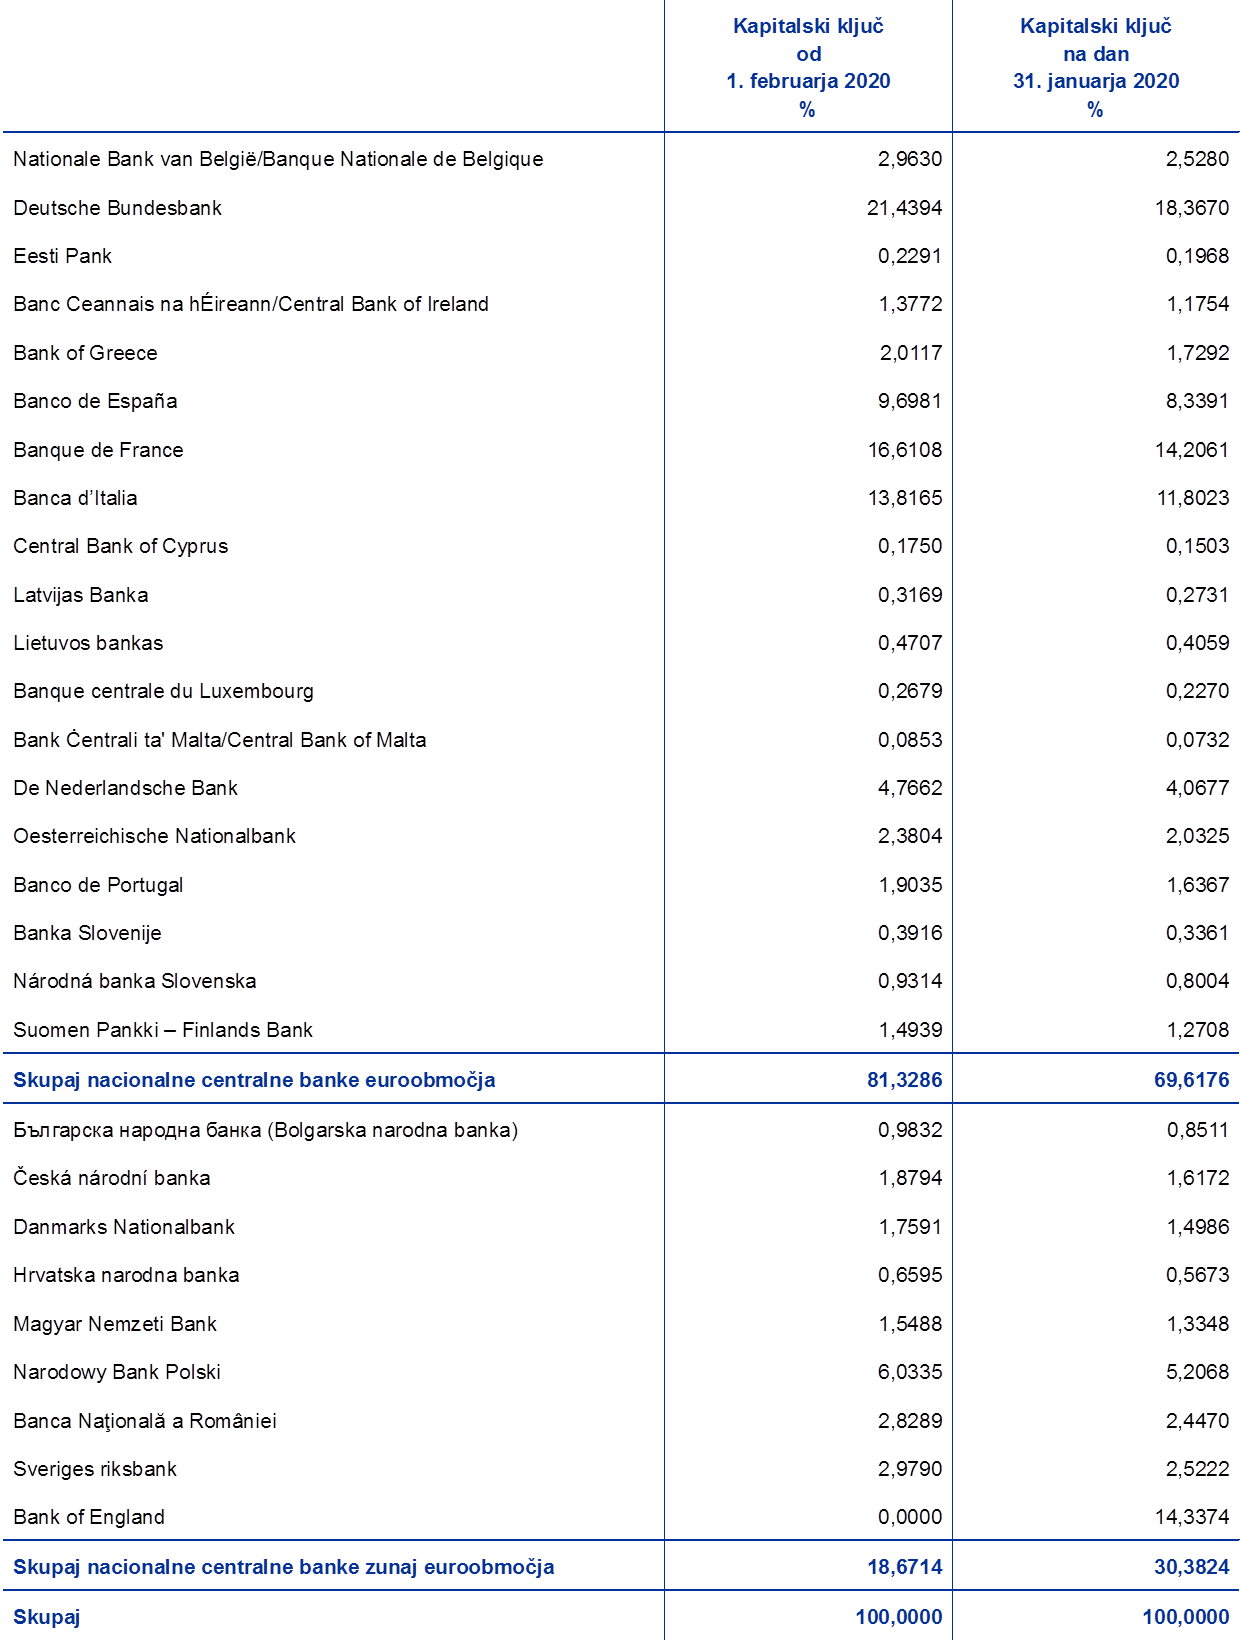Click the 'Central Bank of Cyprus' row label
Screen dimensions: 1240x1644
pos(120,546)
